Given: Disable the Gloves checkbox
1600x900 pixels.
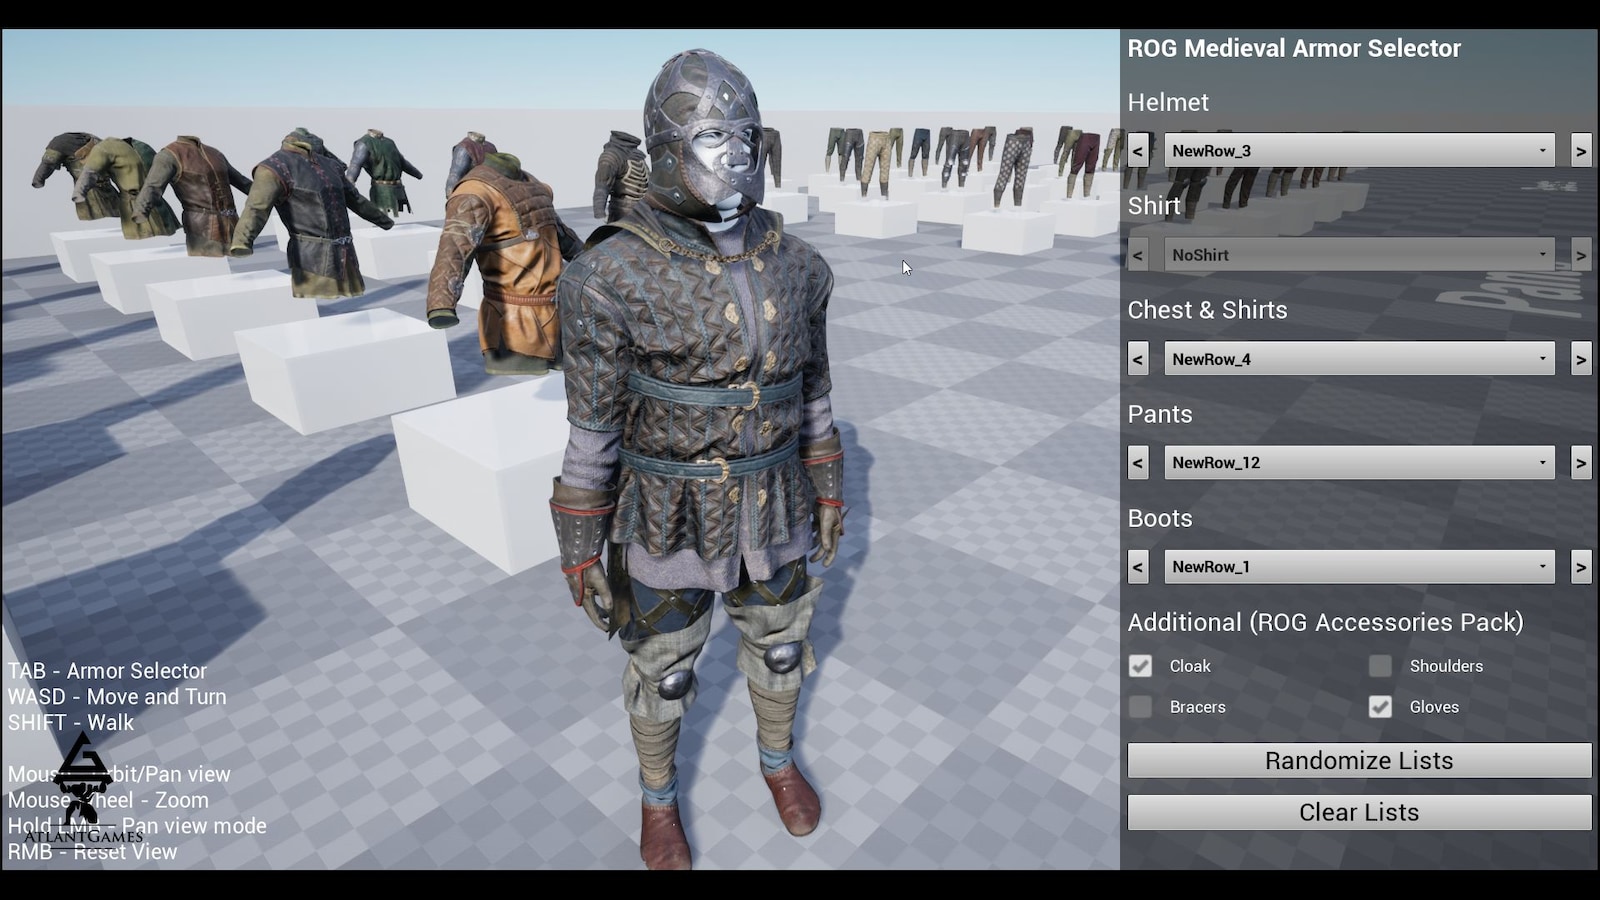Looking at the screenshot, I should click(x=1380, y=707).
